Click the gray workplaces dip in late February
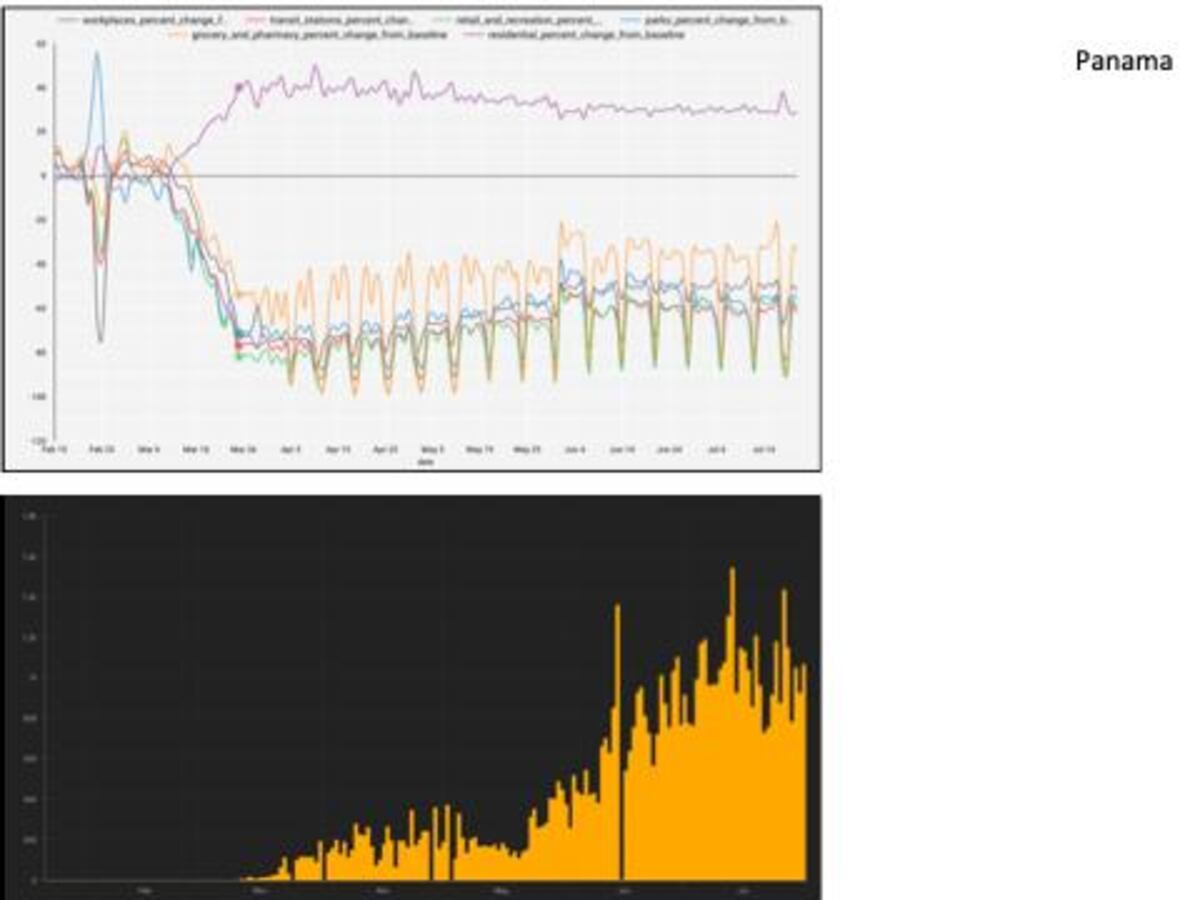This screenshot has width=1200, height=900. [100, 338]
